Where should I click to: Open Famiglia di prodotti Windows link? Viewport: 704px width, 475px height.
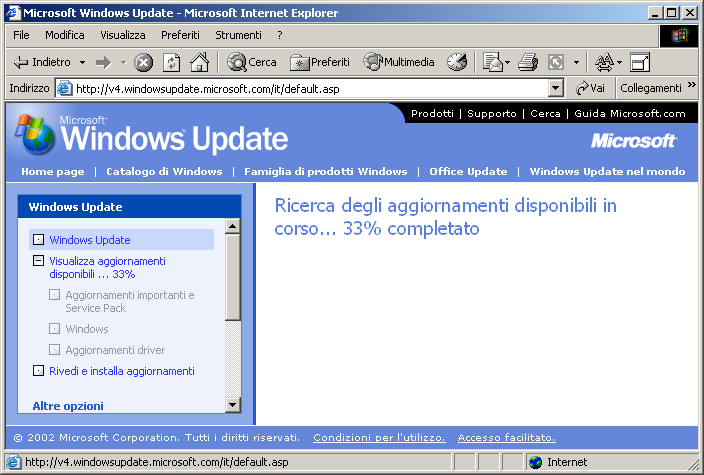point(326,172)
